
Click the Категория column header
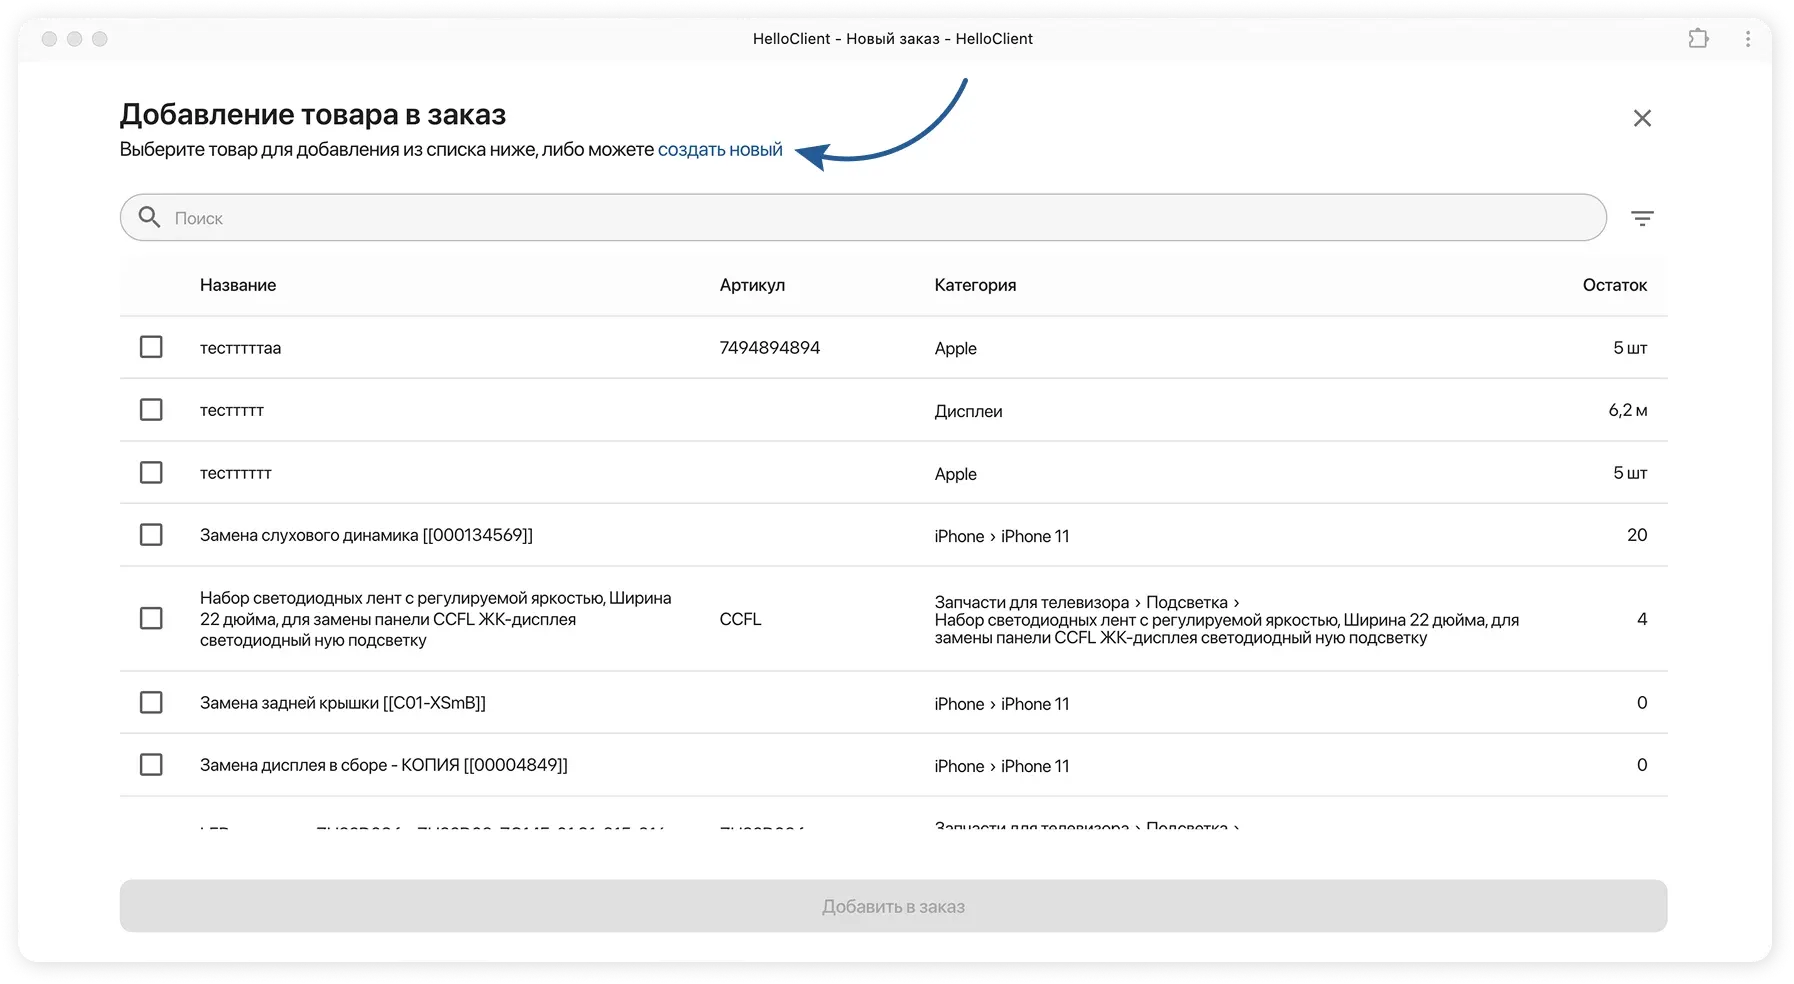point(975,285)
